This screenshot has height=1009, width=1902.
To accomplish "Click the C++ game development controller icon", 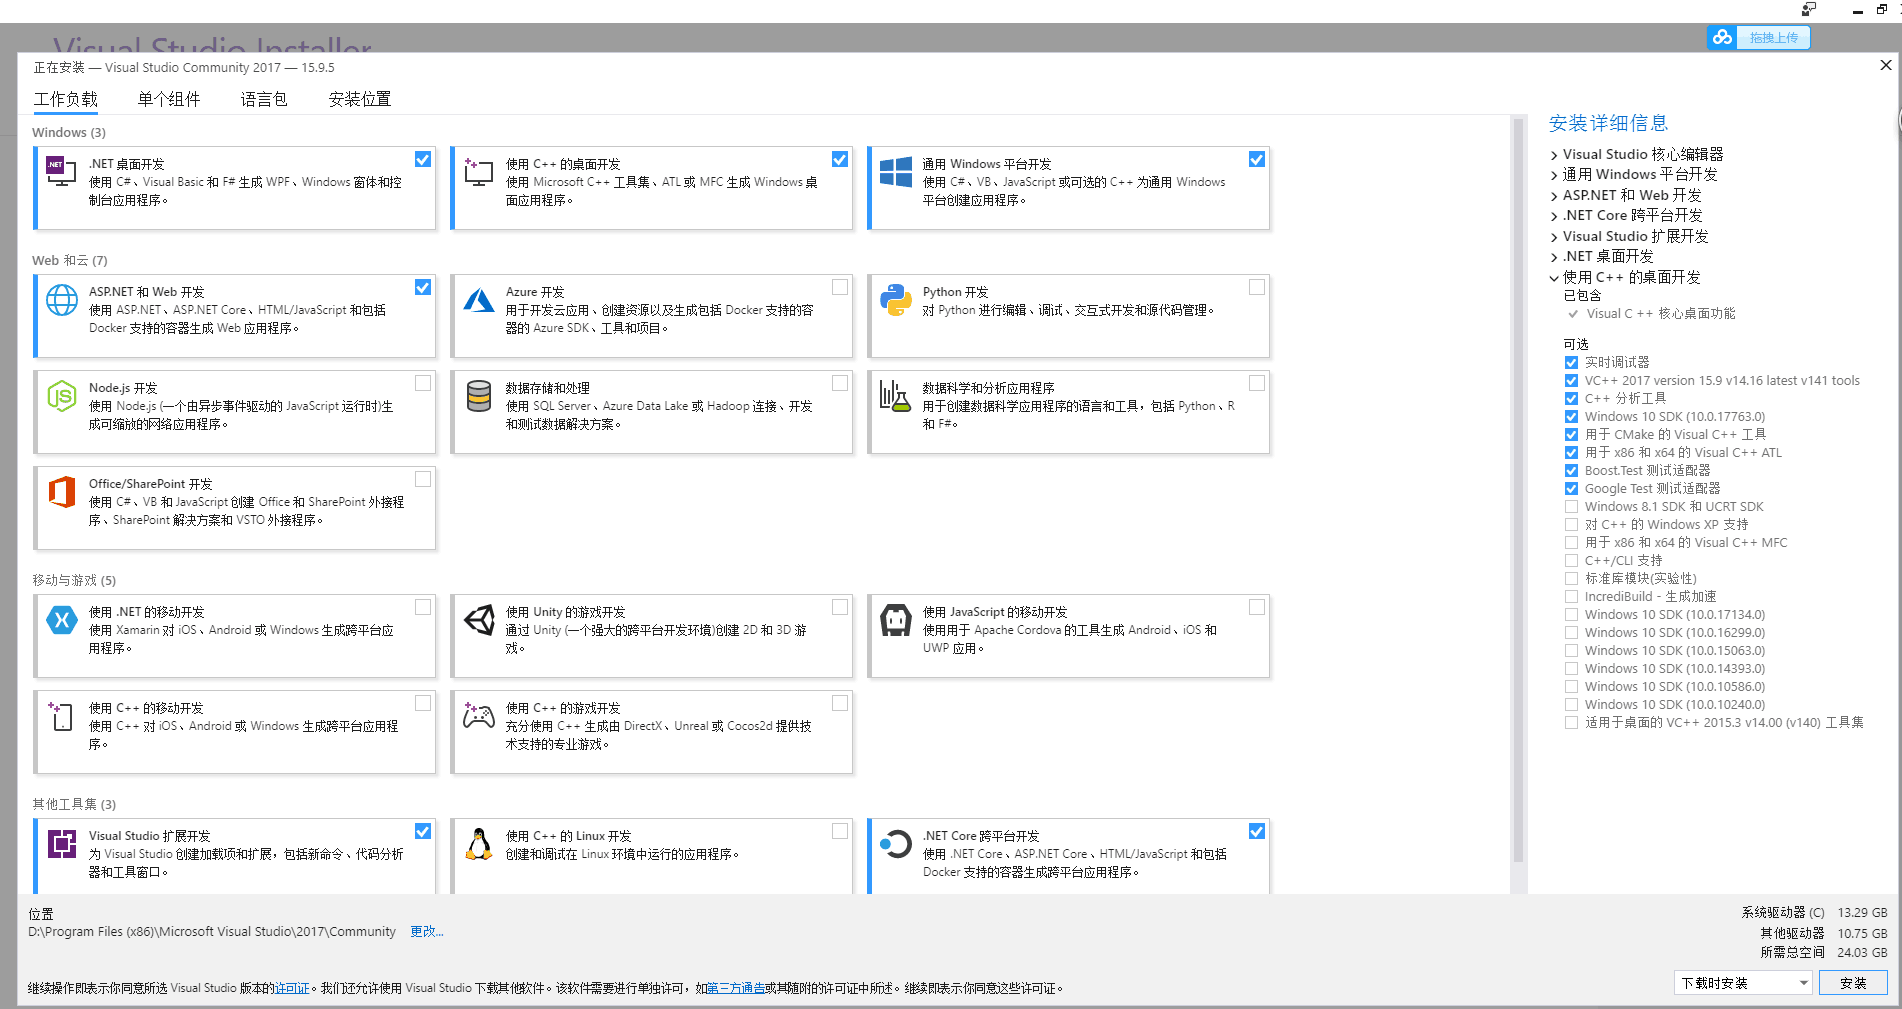I will [x=479, y=714].
